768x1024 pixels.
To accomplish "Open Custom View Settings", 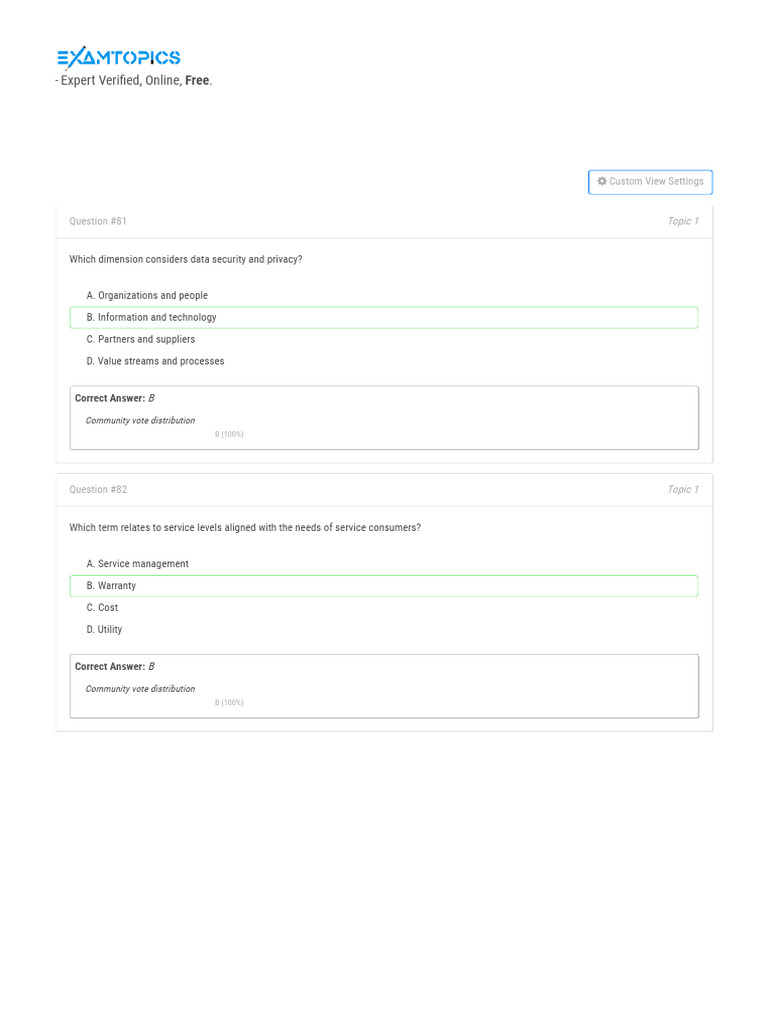I will click(x=651, y=182).
